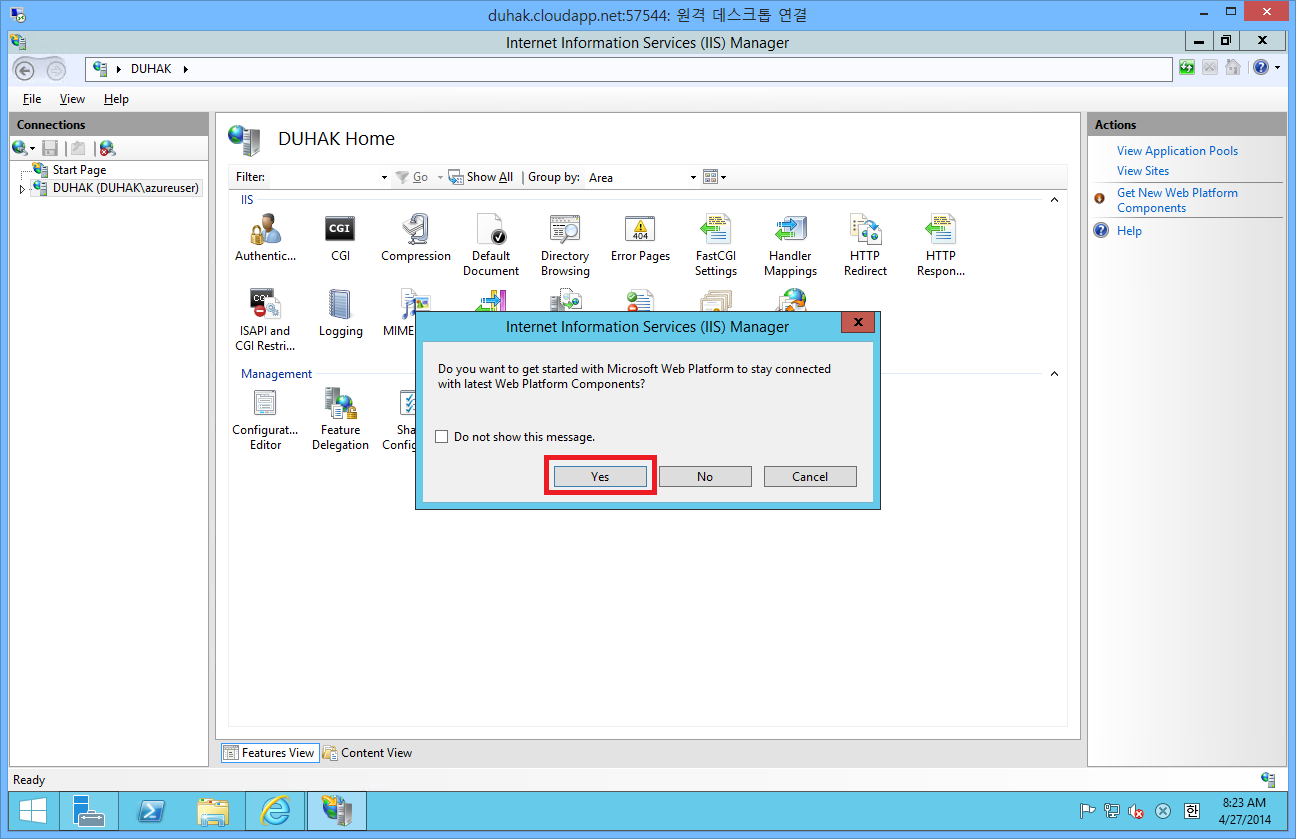The width and height of the screenshot is (1296, 839).
Task: Click Web Platform download icon in Actions pane
Action: (x=1100, y=199)
